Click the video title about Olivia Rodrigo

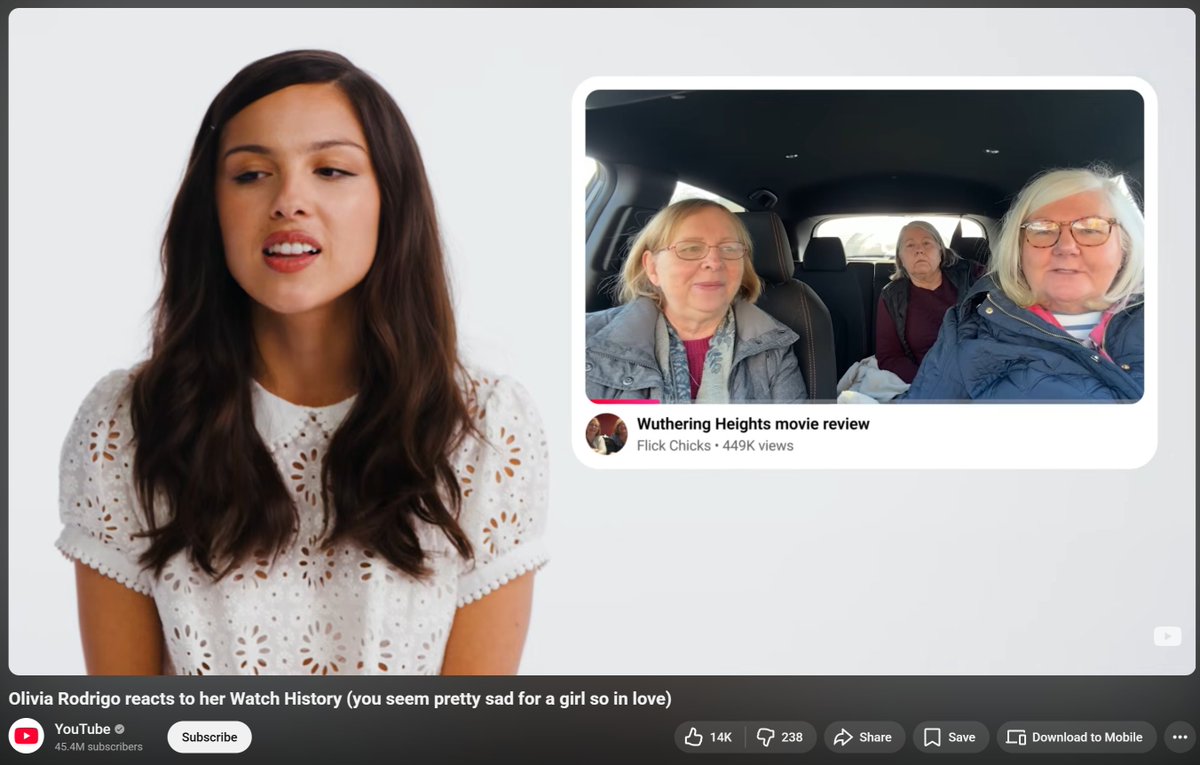pos(340,698)
